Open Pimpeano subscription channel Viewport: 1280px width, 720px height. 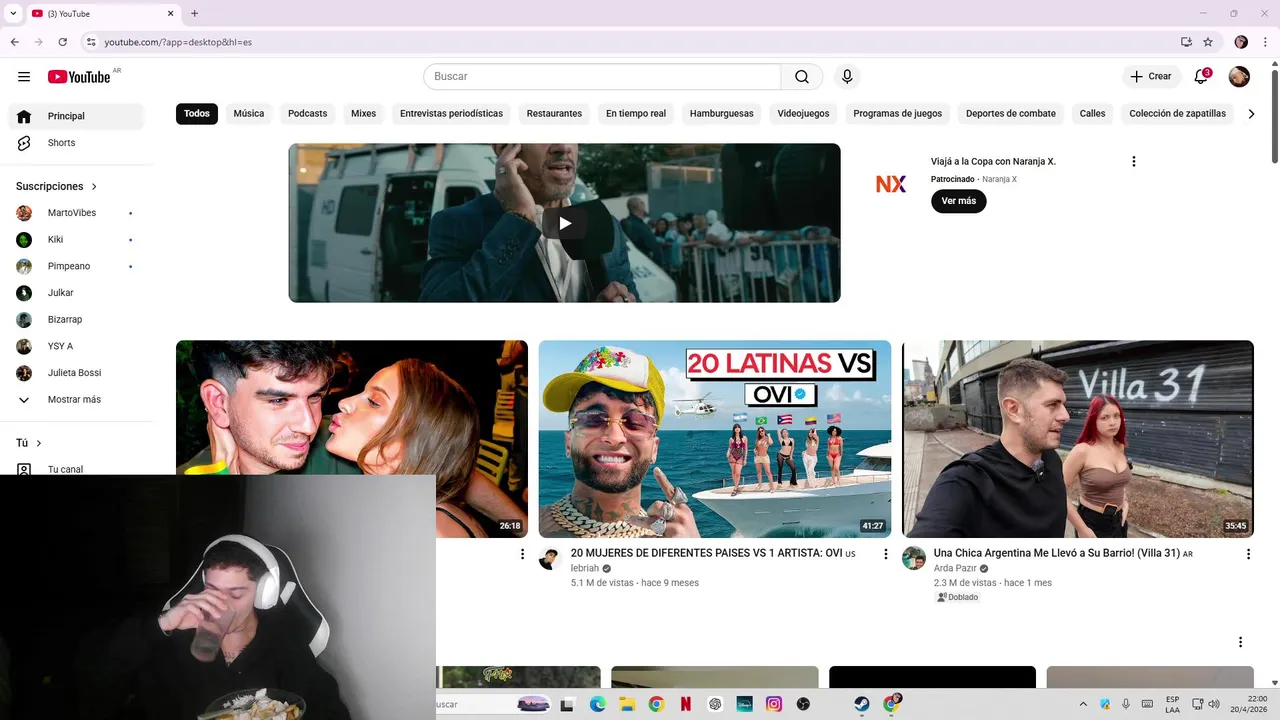click(76, 266)
